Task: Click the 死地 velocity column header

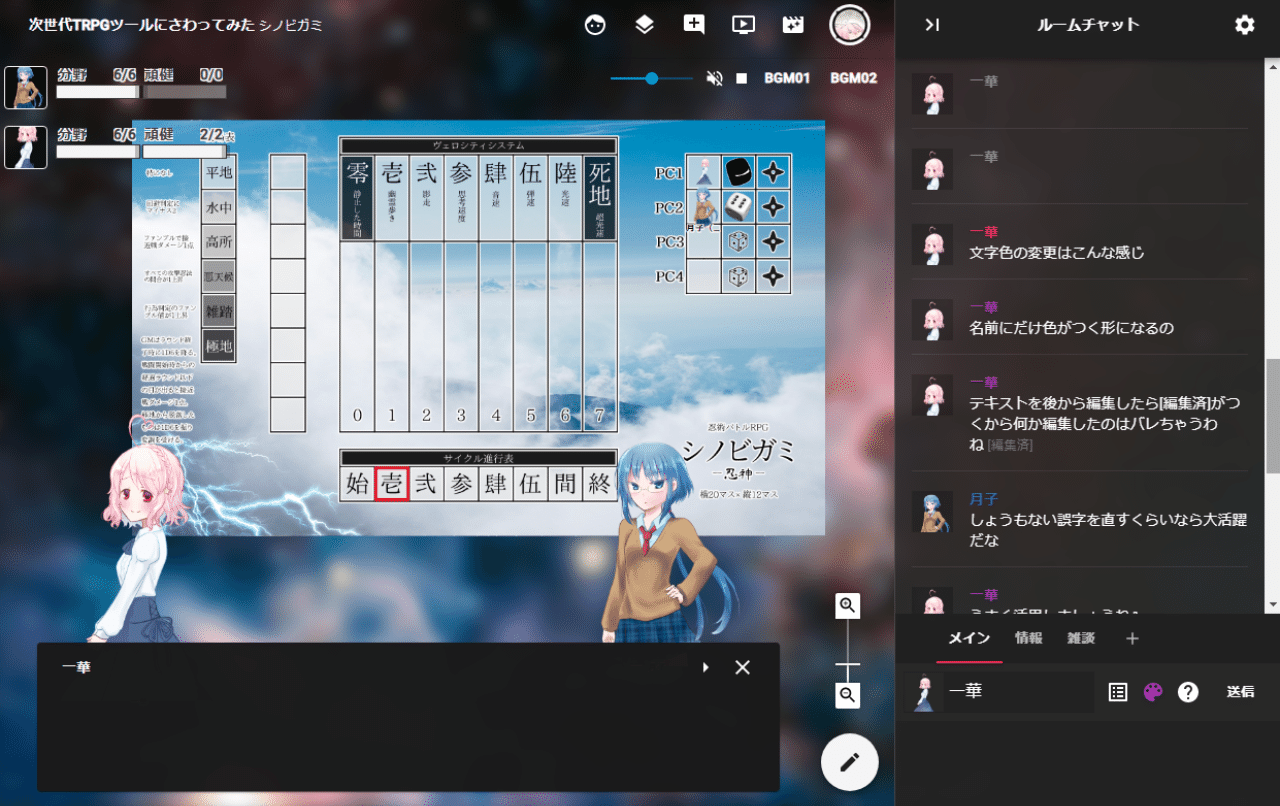Action: [600, 197]
